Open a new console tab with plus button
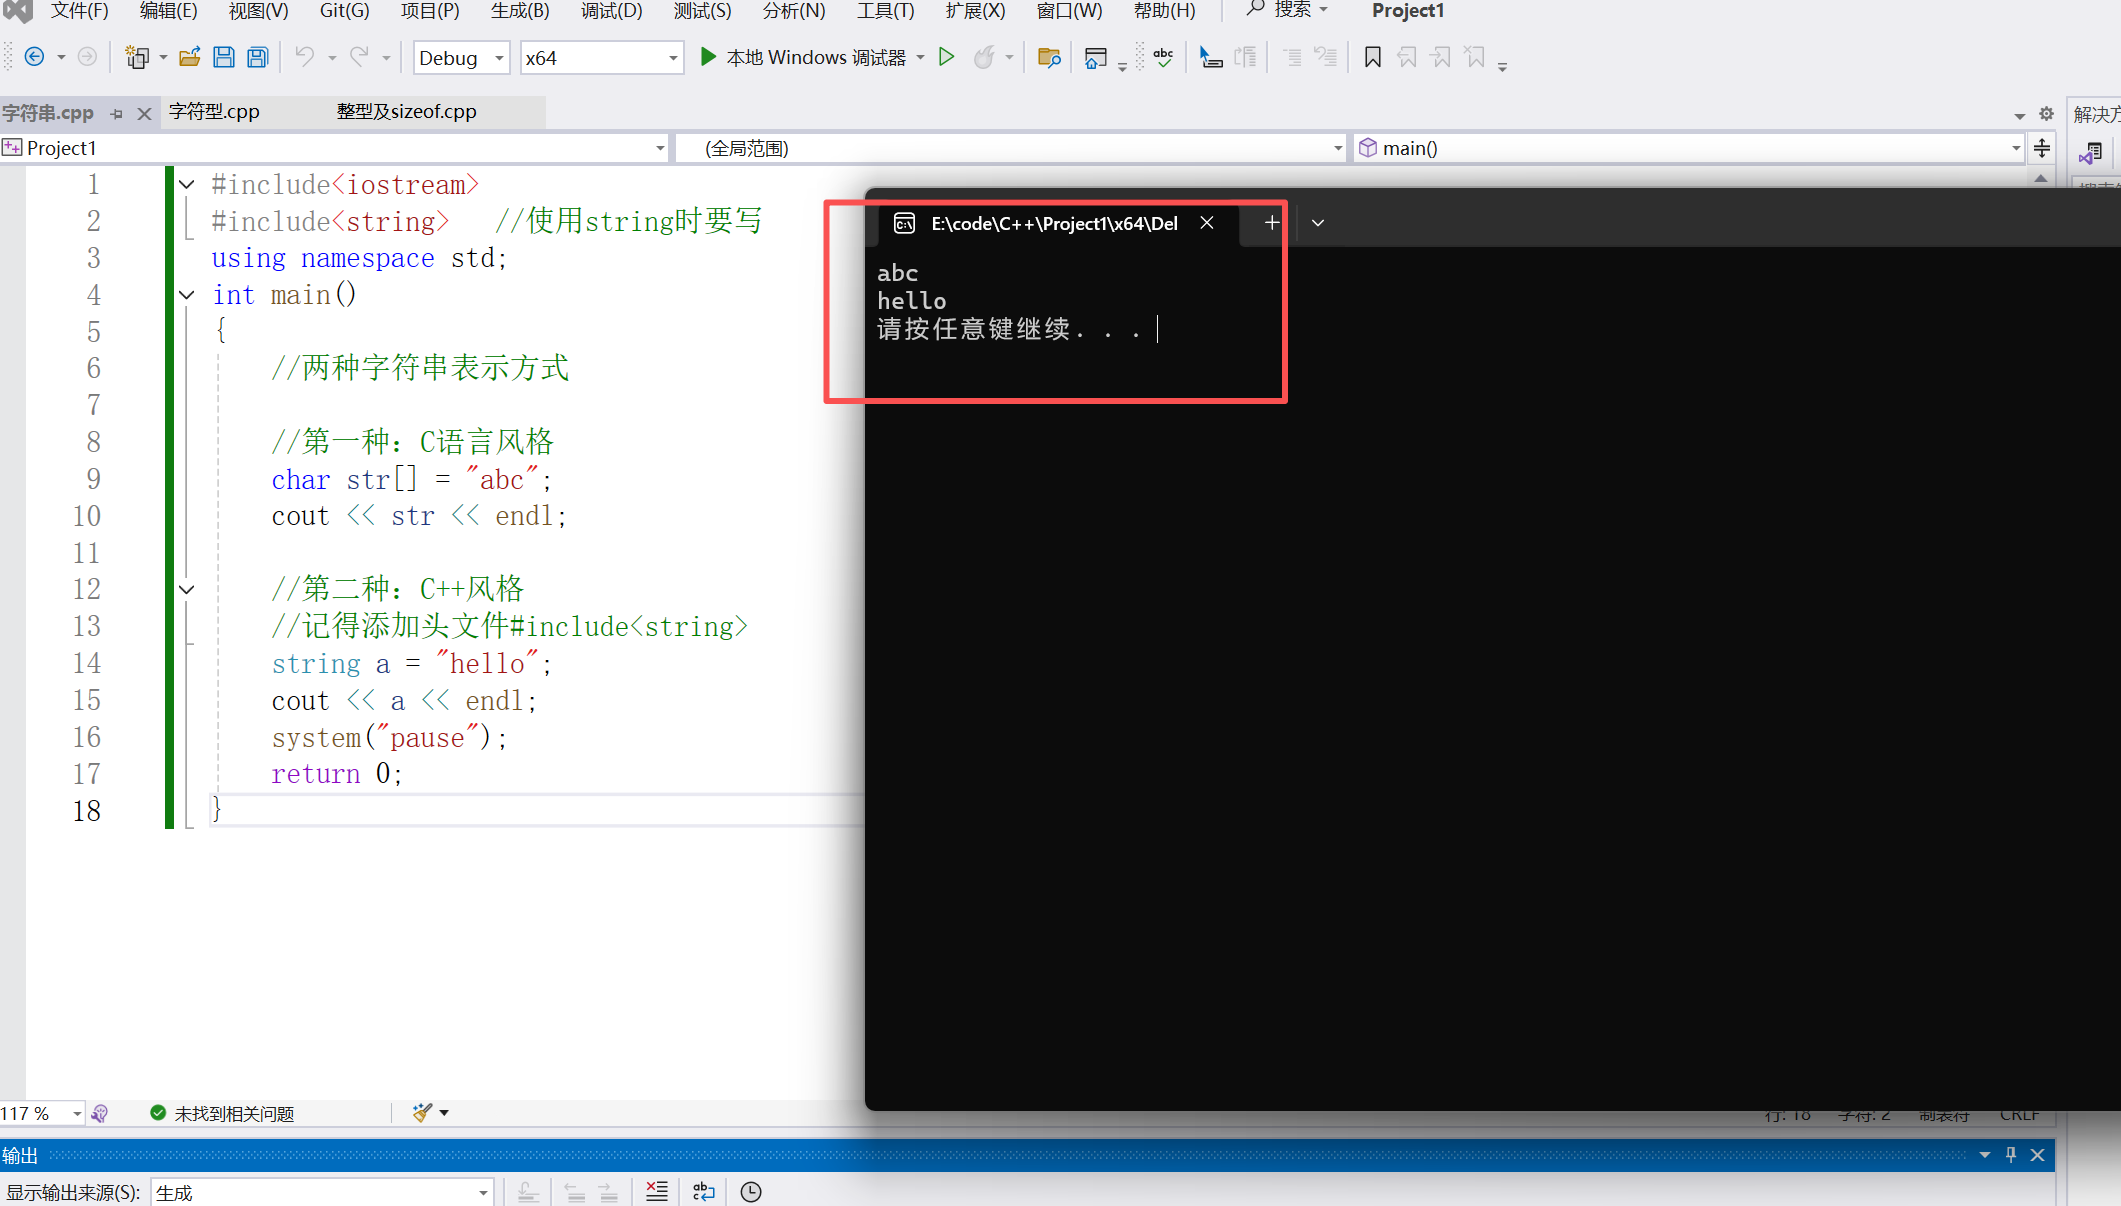 pos(1271,223)
